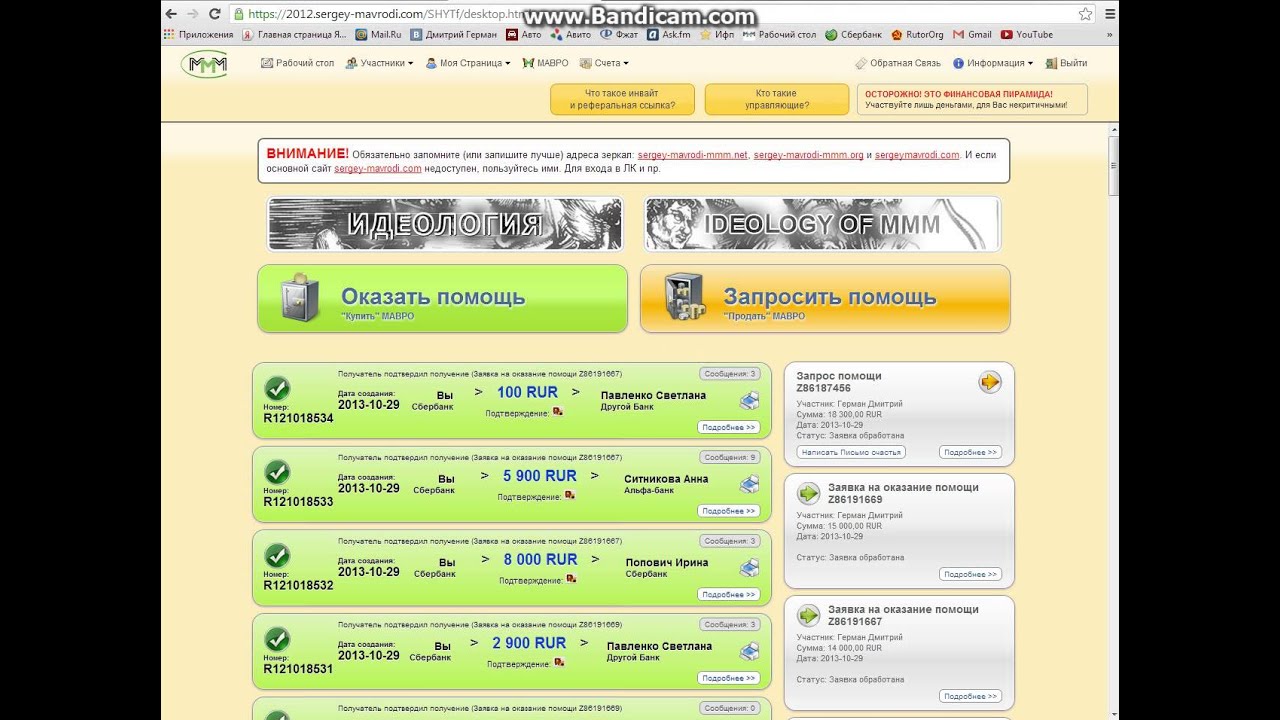1280x720 pixels.
Task: Open RutorOrg bookmark
Action: pyautogui.click(x=917, y=34)
